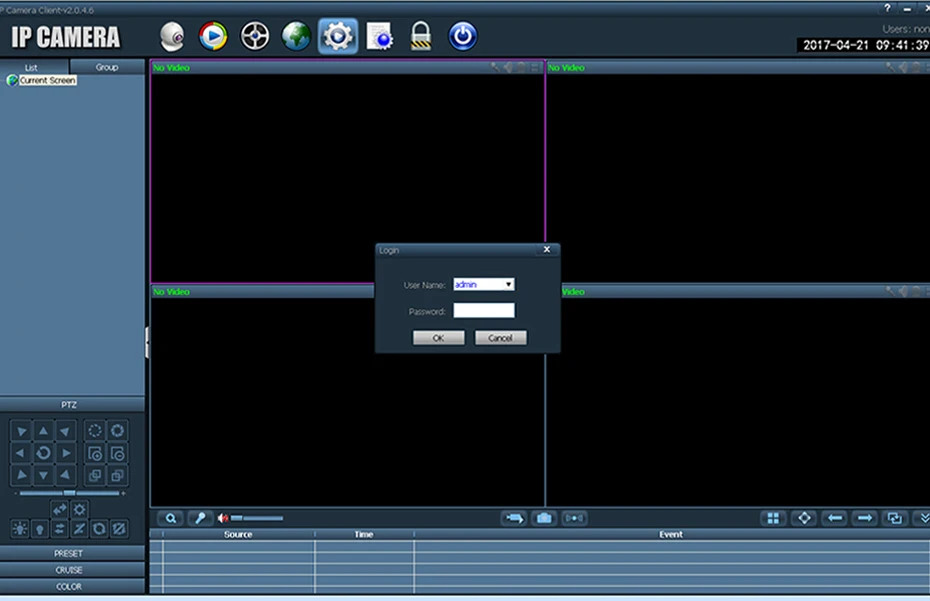Click the blue power logout icon
Screen dimensions: 930x601
[462, 36]
